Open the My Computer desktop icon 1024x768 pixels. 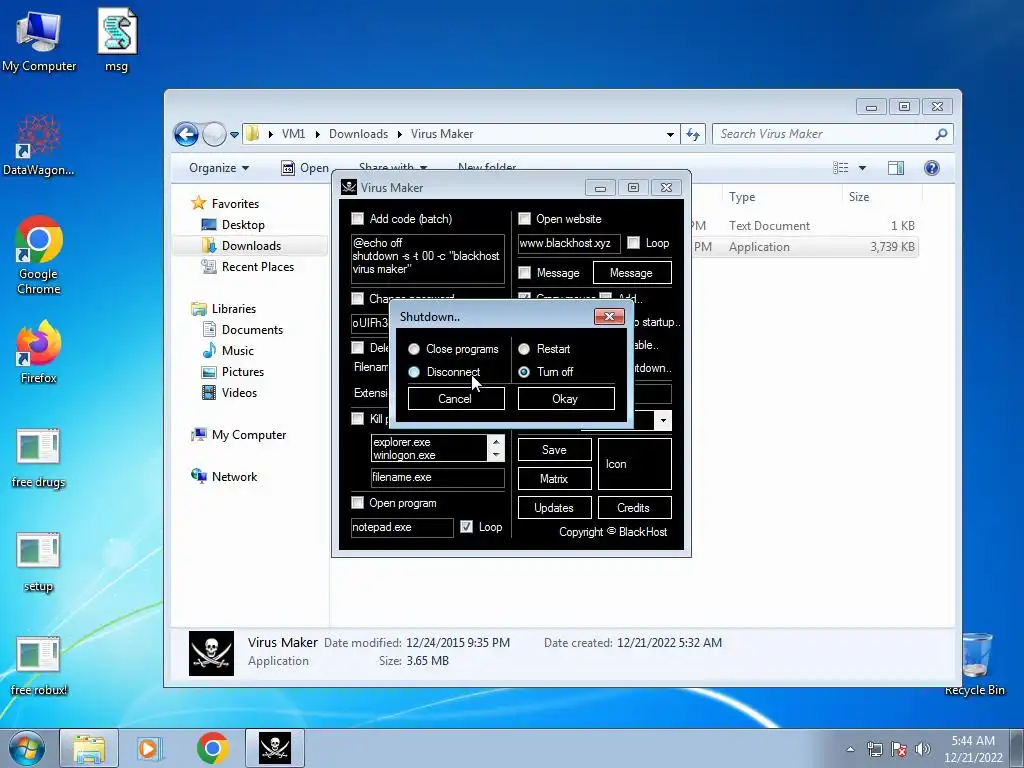(x=39, y=40)
